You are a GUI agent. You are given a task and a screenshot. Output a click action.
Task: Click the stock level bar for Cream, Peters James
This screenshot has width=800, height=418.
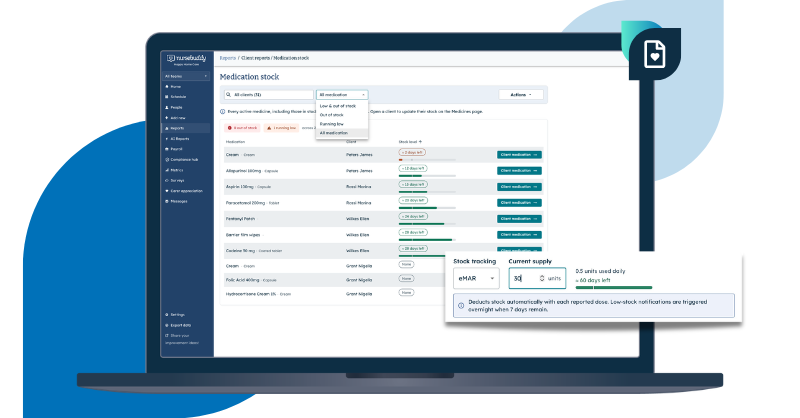tap(427, 160)
